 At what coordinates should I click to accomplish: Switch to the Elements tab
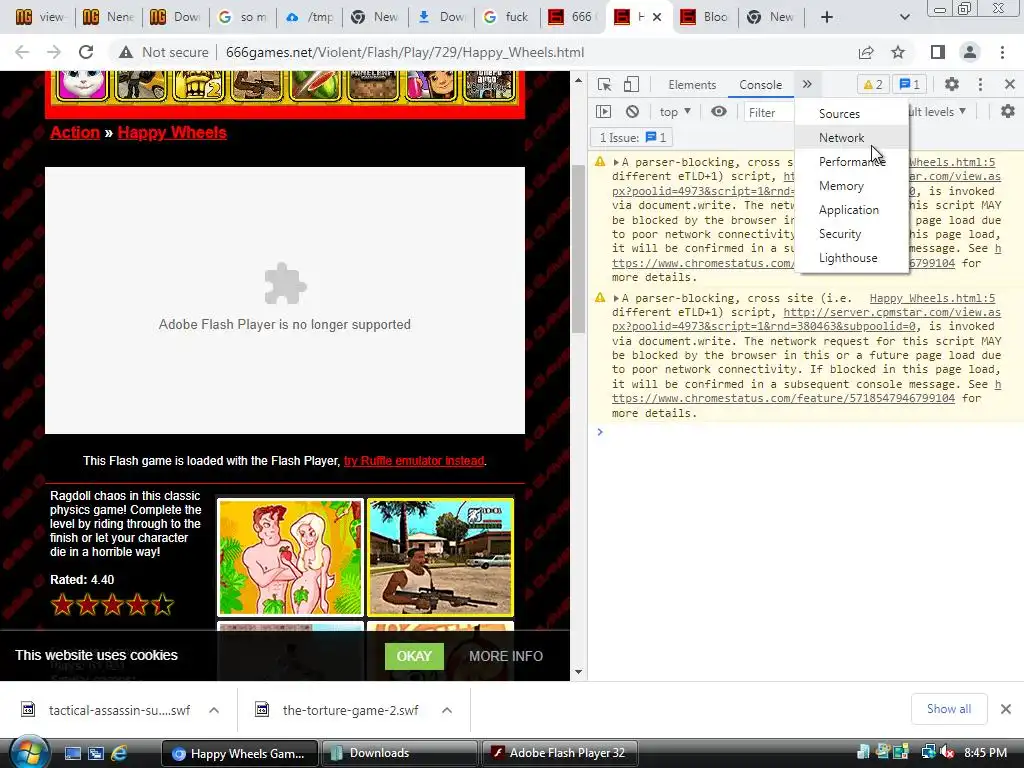tap(692, 85)
